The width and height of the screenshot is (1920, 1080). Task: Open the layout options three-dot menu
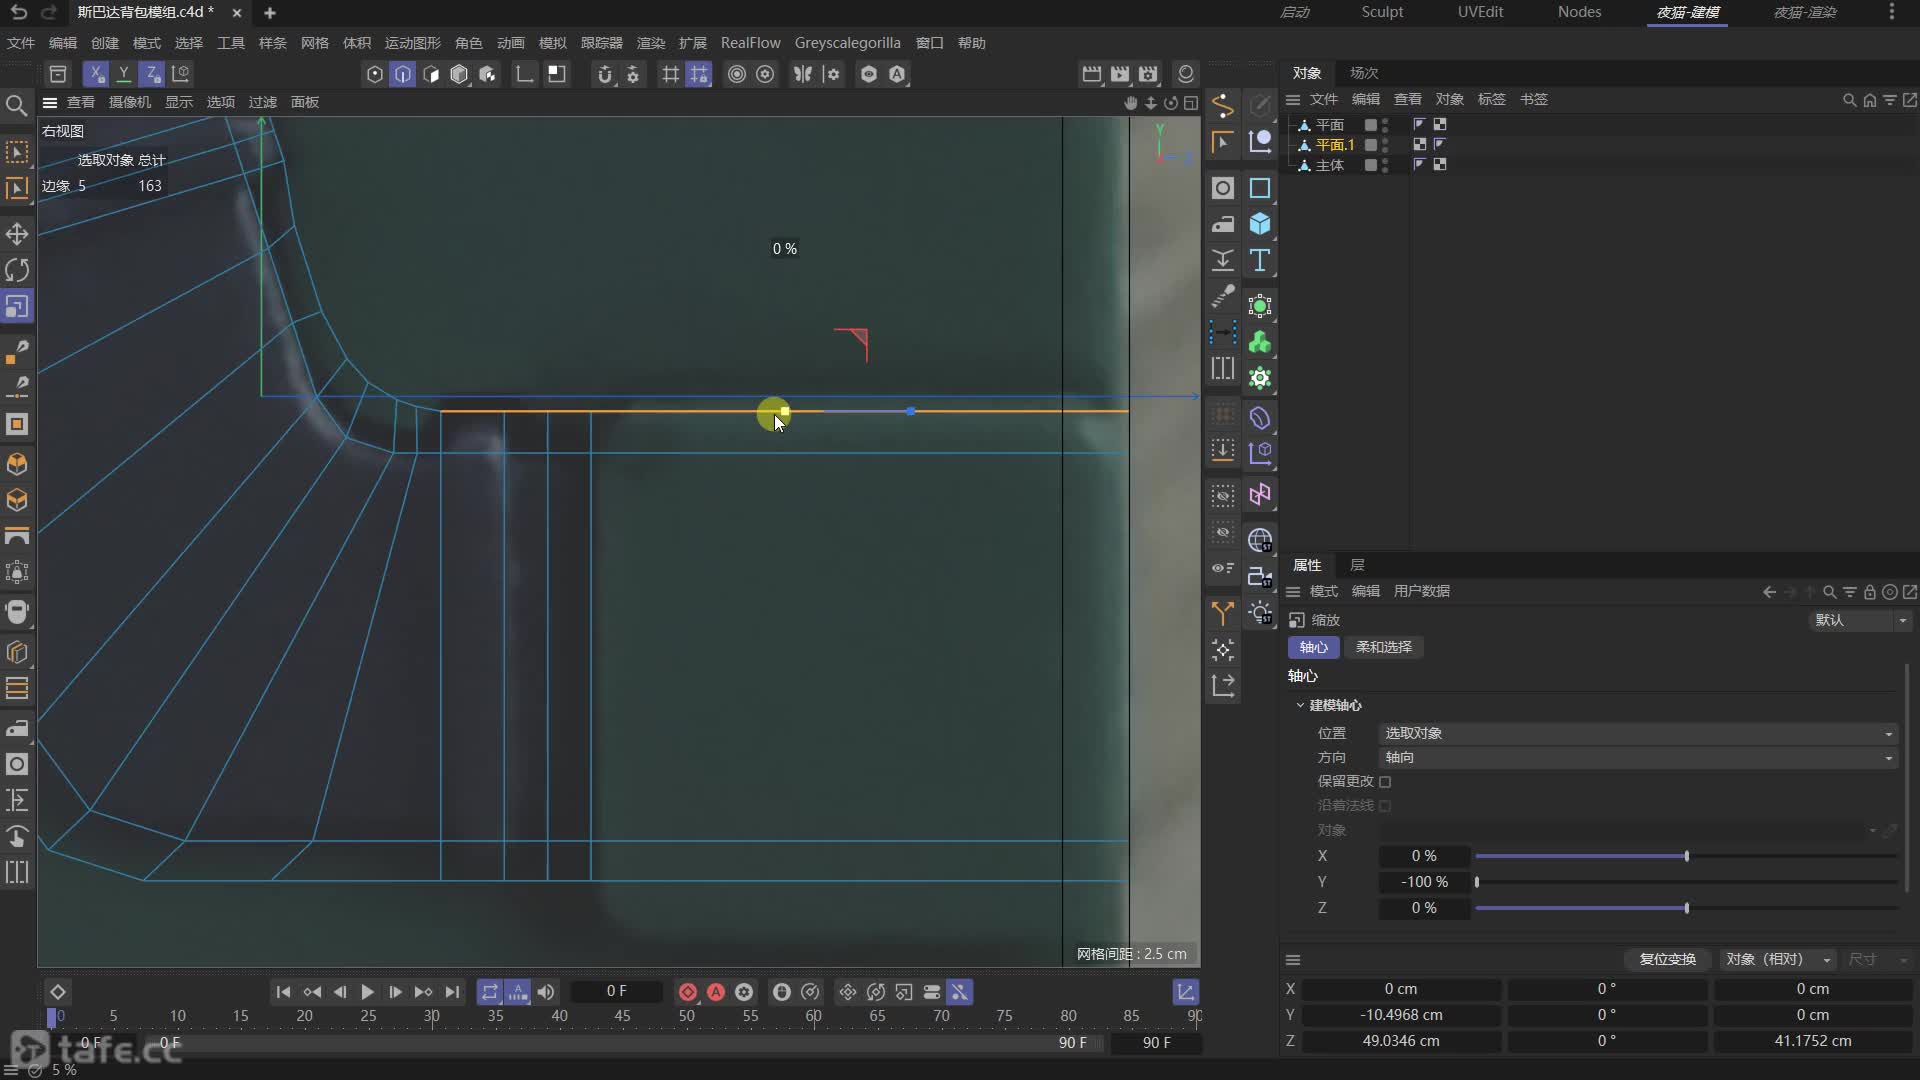tap(1891, 12)
